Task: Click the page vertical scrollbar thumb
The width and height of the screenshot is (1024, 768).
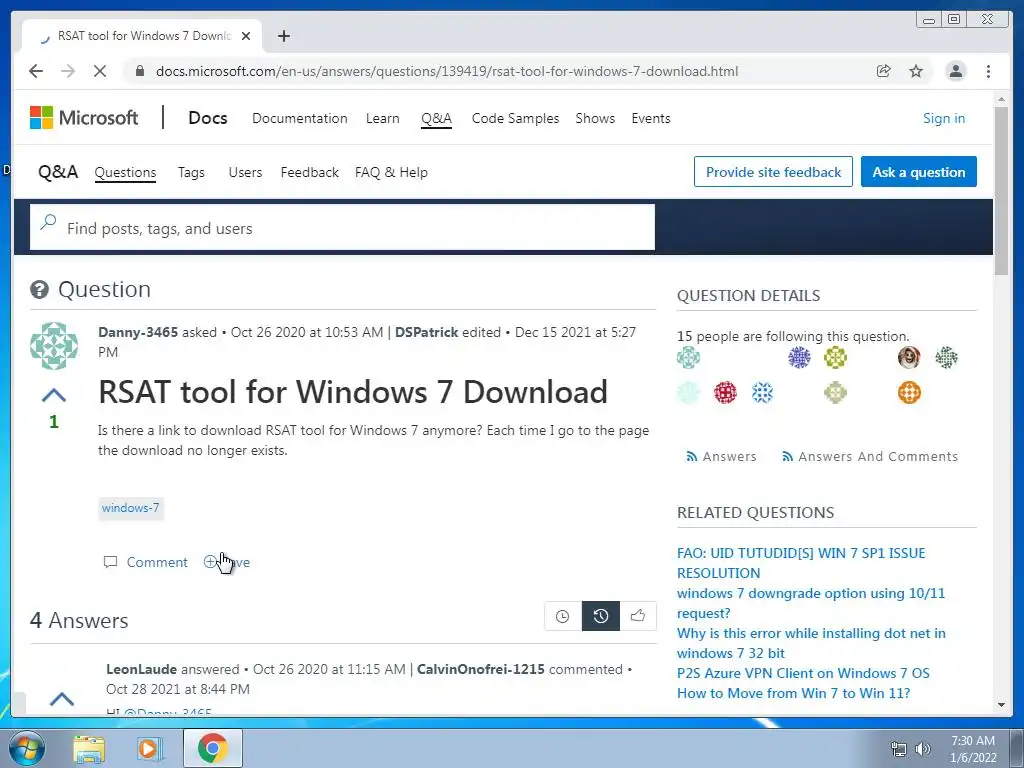Action: [1001, 191]
